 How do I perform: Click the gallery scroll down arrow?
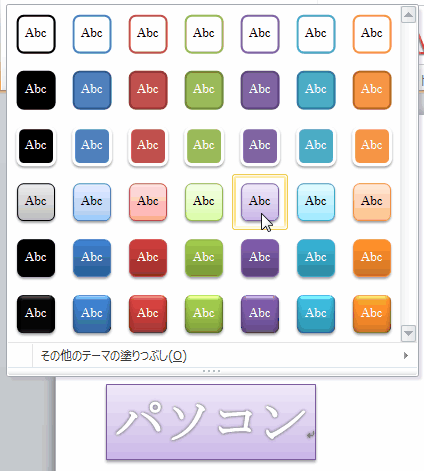(408, 333)
